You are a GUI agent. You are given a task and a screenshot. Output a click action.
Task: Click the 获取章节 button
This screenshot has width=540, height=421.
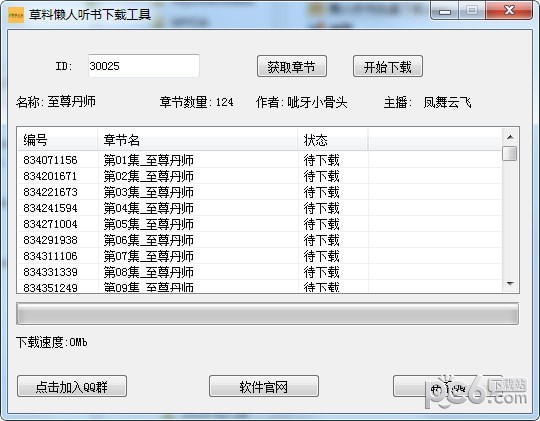(292, 66)
